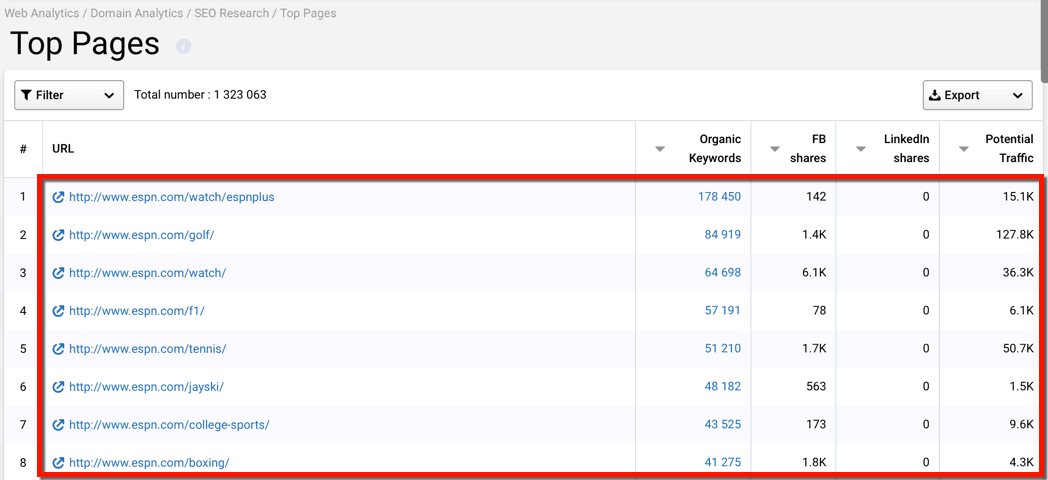This screenshot has height=480, width=1048.
Task: Open external link icon for jayski URL
Action: coord(59,386)
